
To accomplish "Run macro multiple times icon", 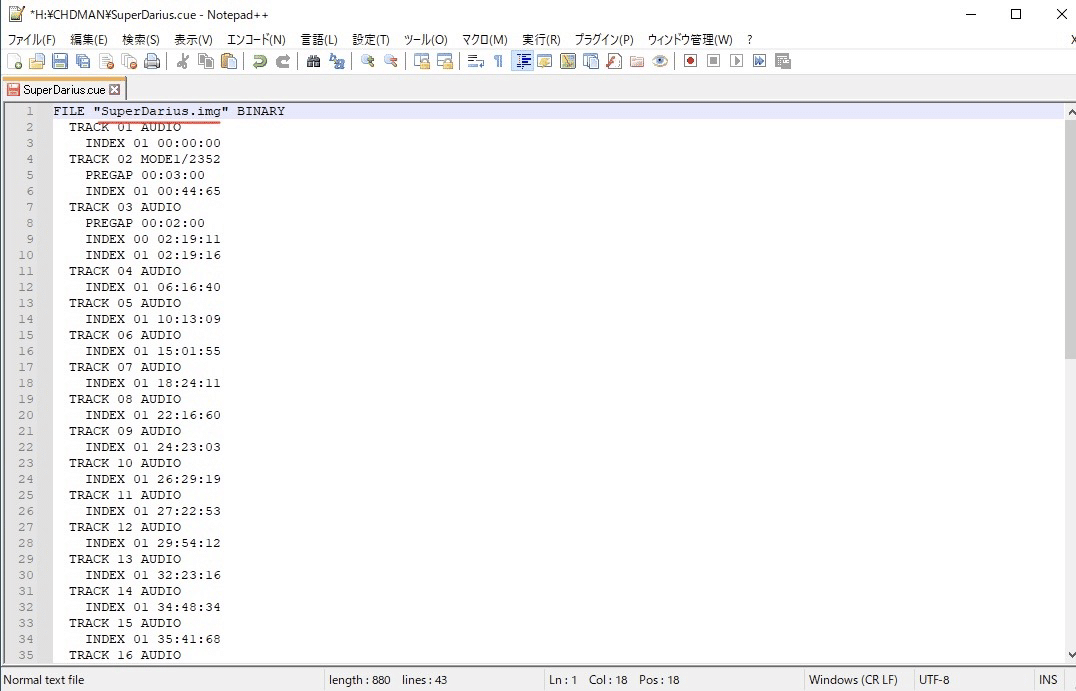I will click(x=760, y=62).
